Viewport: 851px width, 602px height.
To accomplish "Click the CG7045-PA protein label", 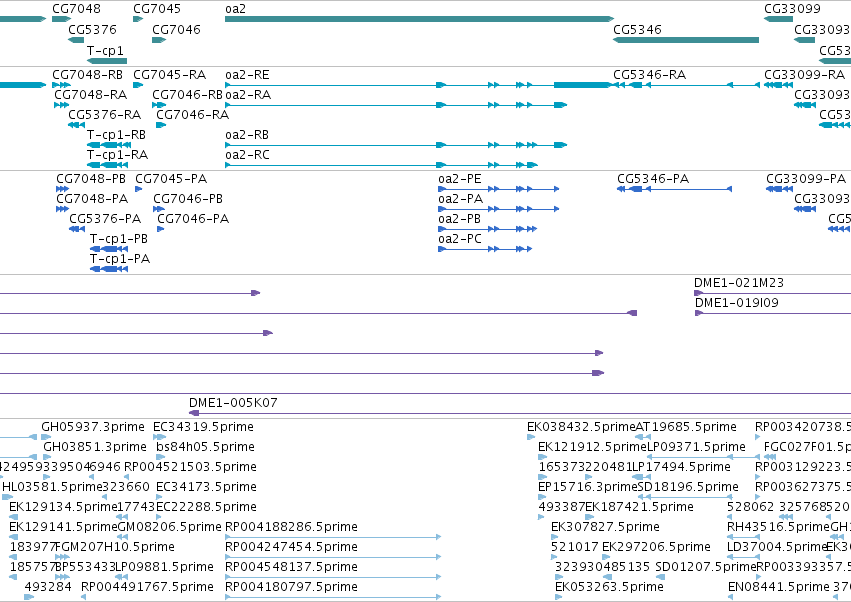I will pos(171,179).
